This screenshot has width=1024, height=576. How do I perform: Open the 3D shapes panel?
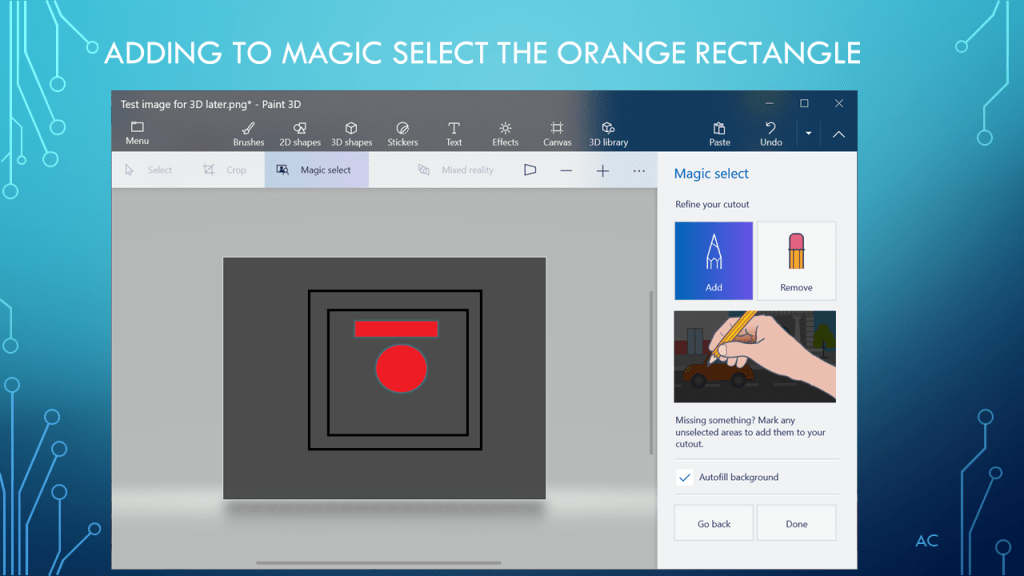coord(351,133)
